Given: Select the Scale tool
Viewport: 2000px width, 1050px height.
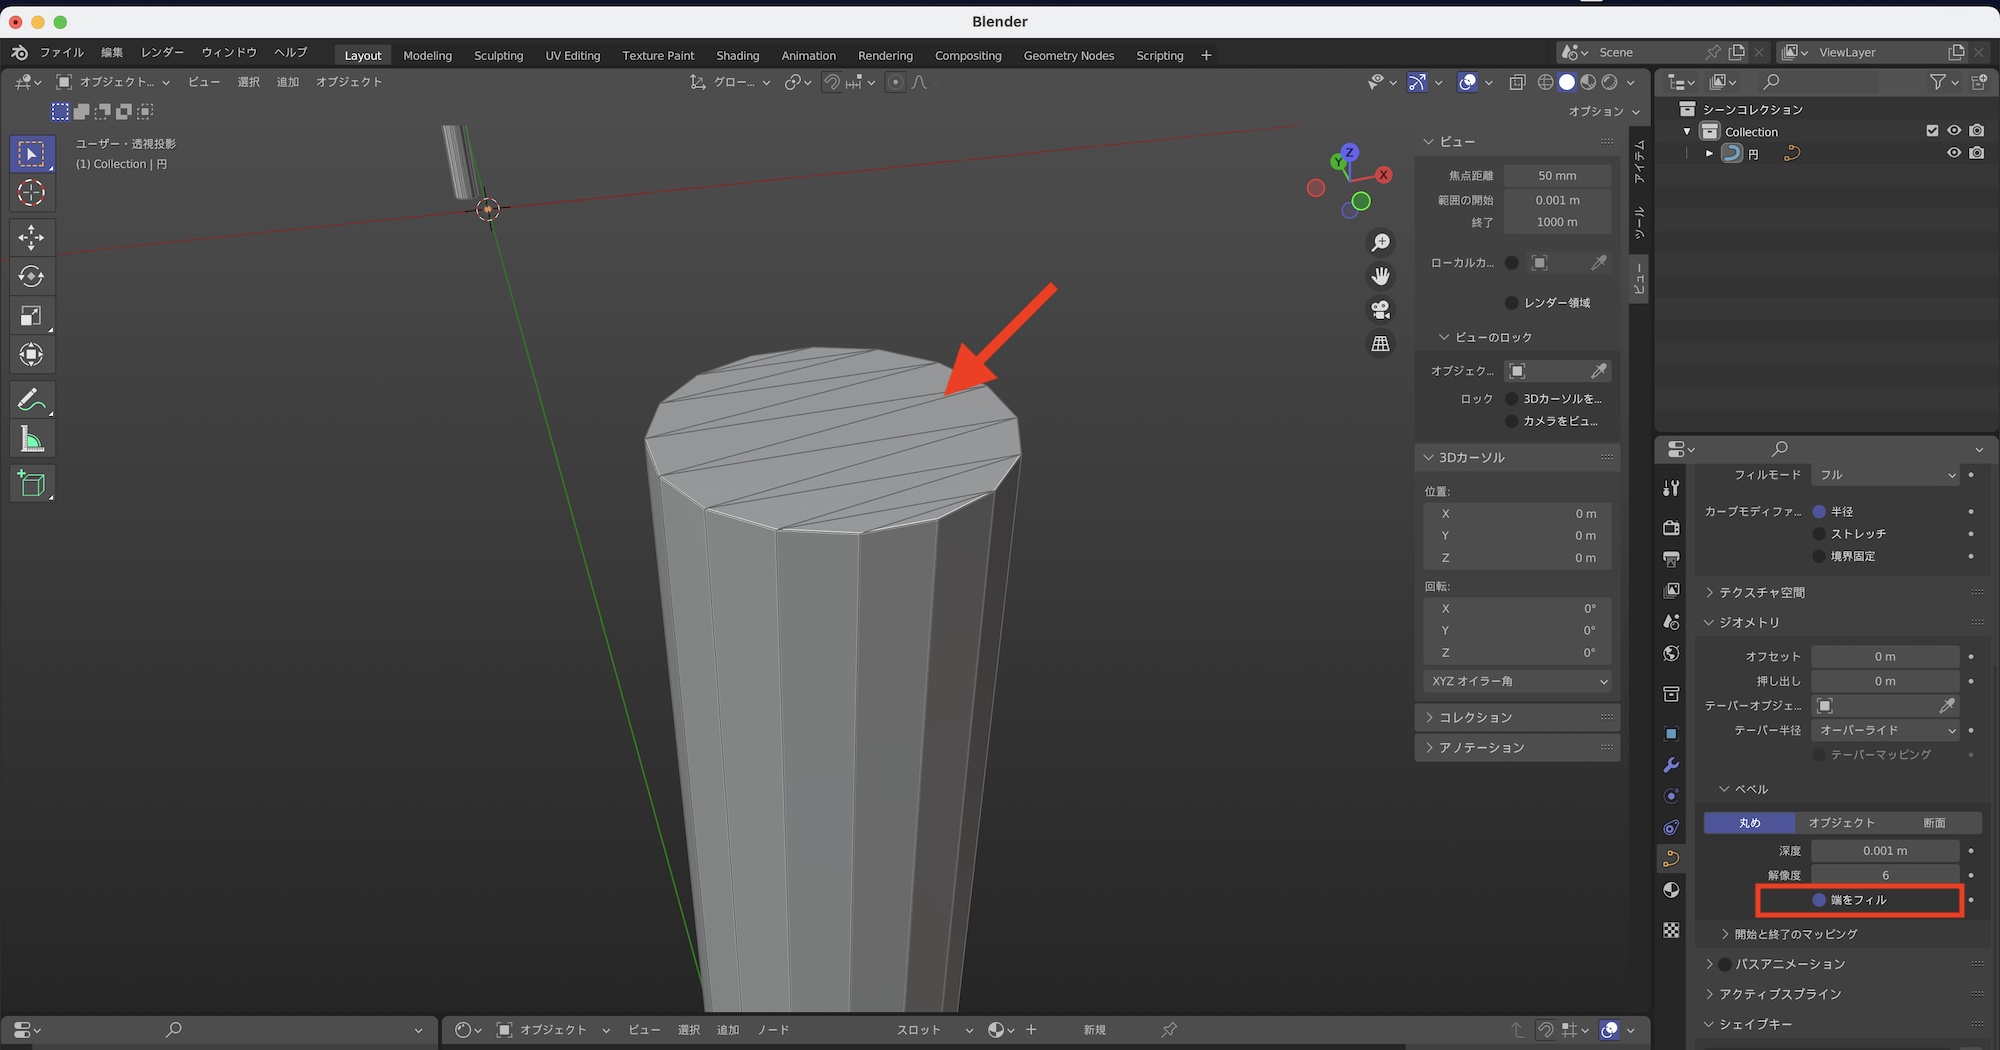Looking at the screenshot, I should click(x=31, y=316).
